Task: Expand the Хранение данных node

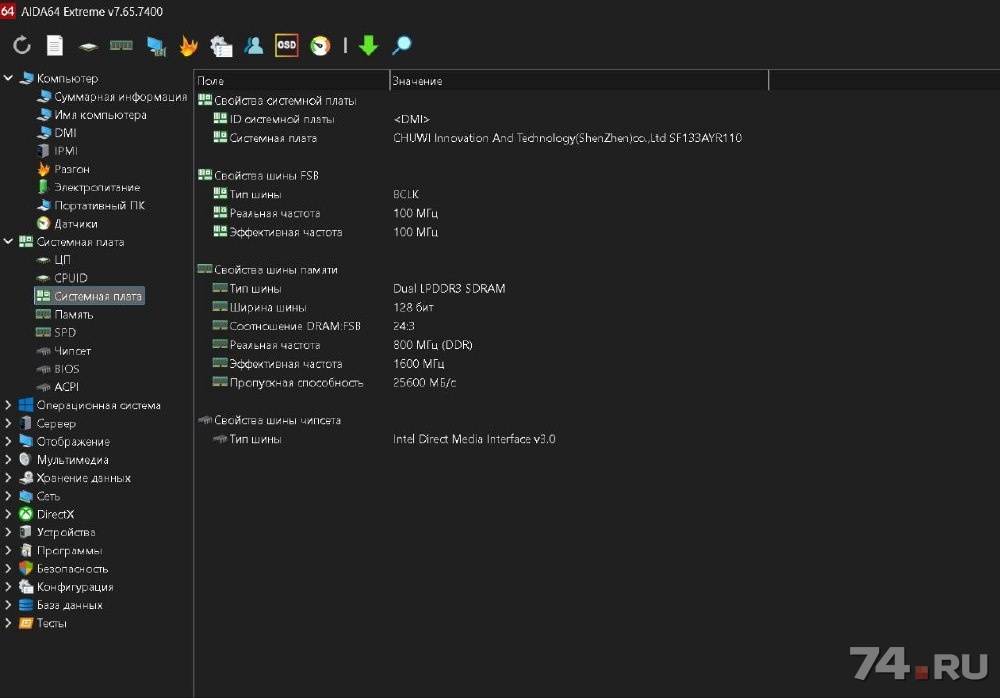Action: [8, 477]
